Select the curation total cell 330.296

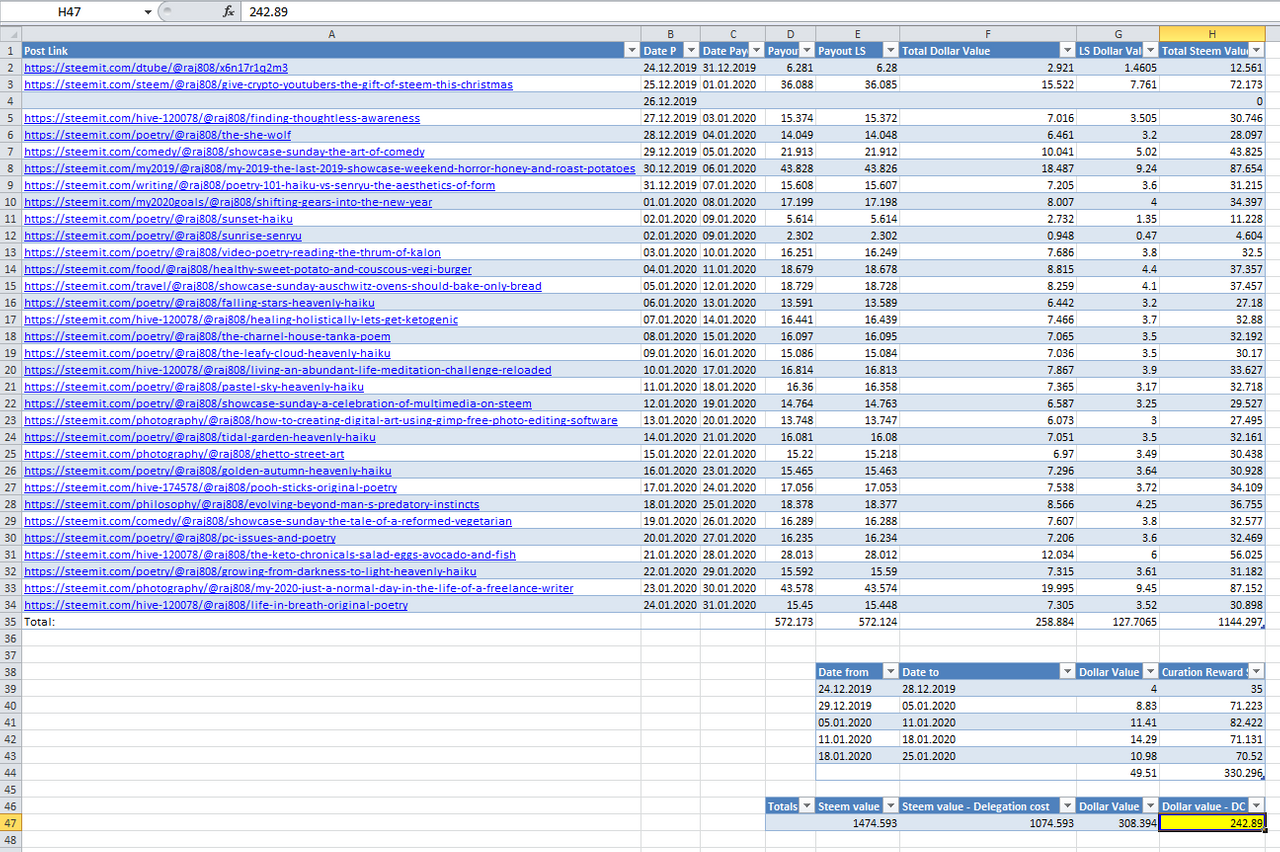pyautogui.click(x=1212, y=773)
